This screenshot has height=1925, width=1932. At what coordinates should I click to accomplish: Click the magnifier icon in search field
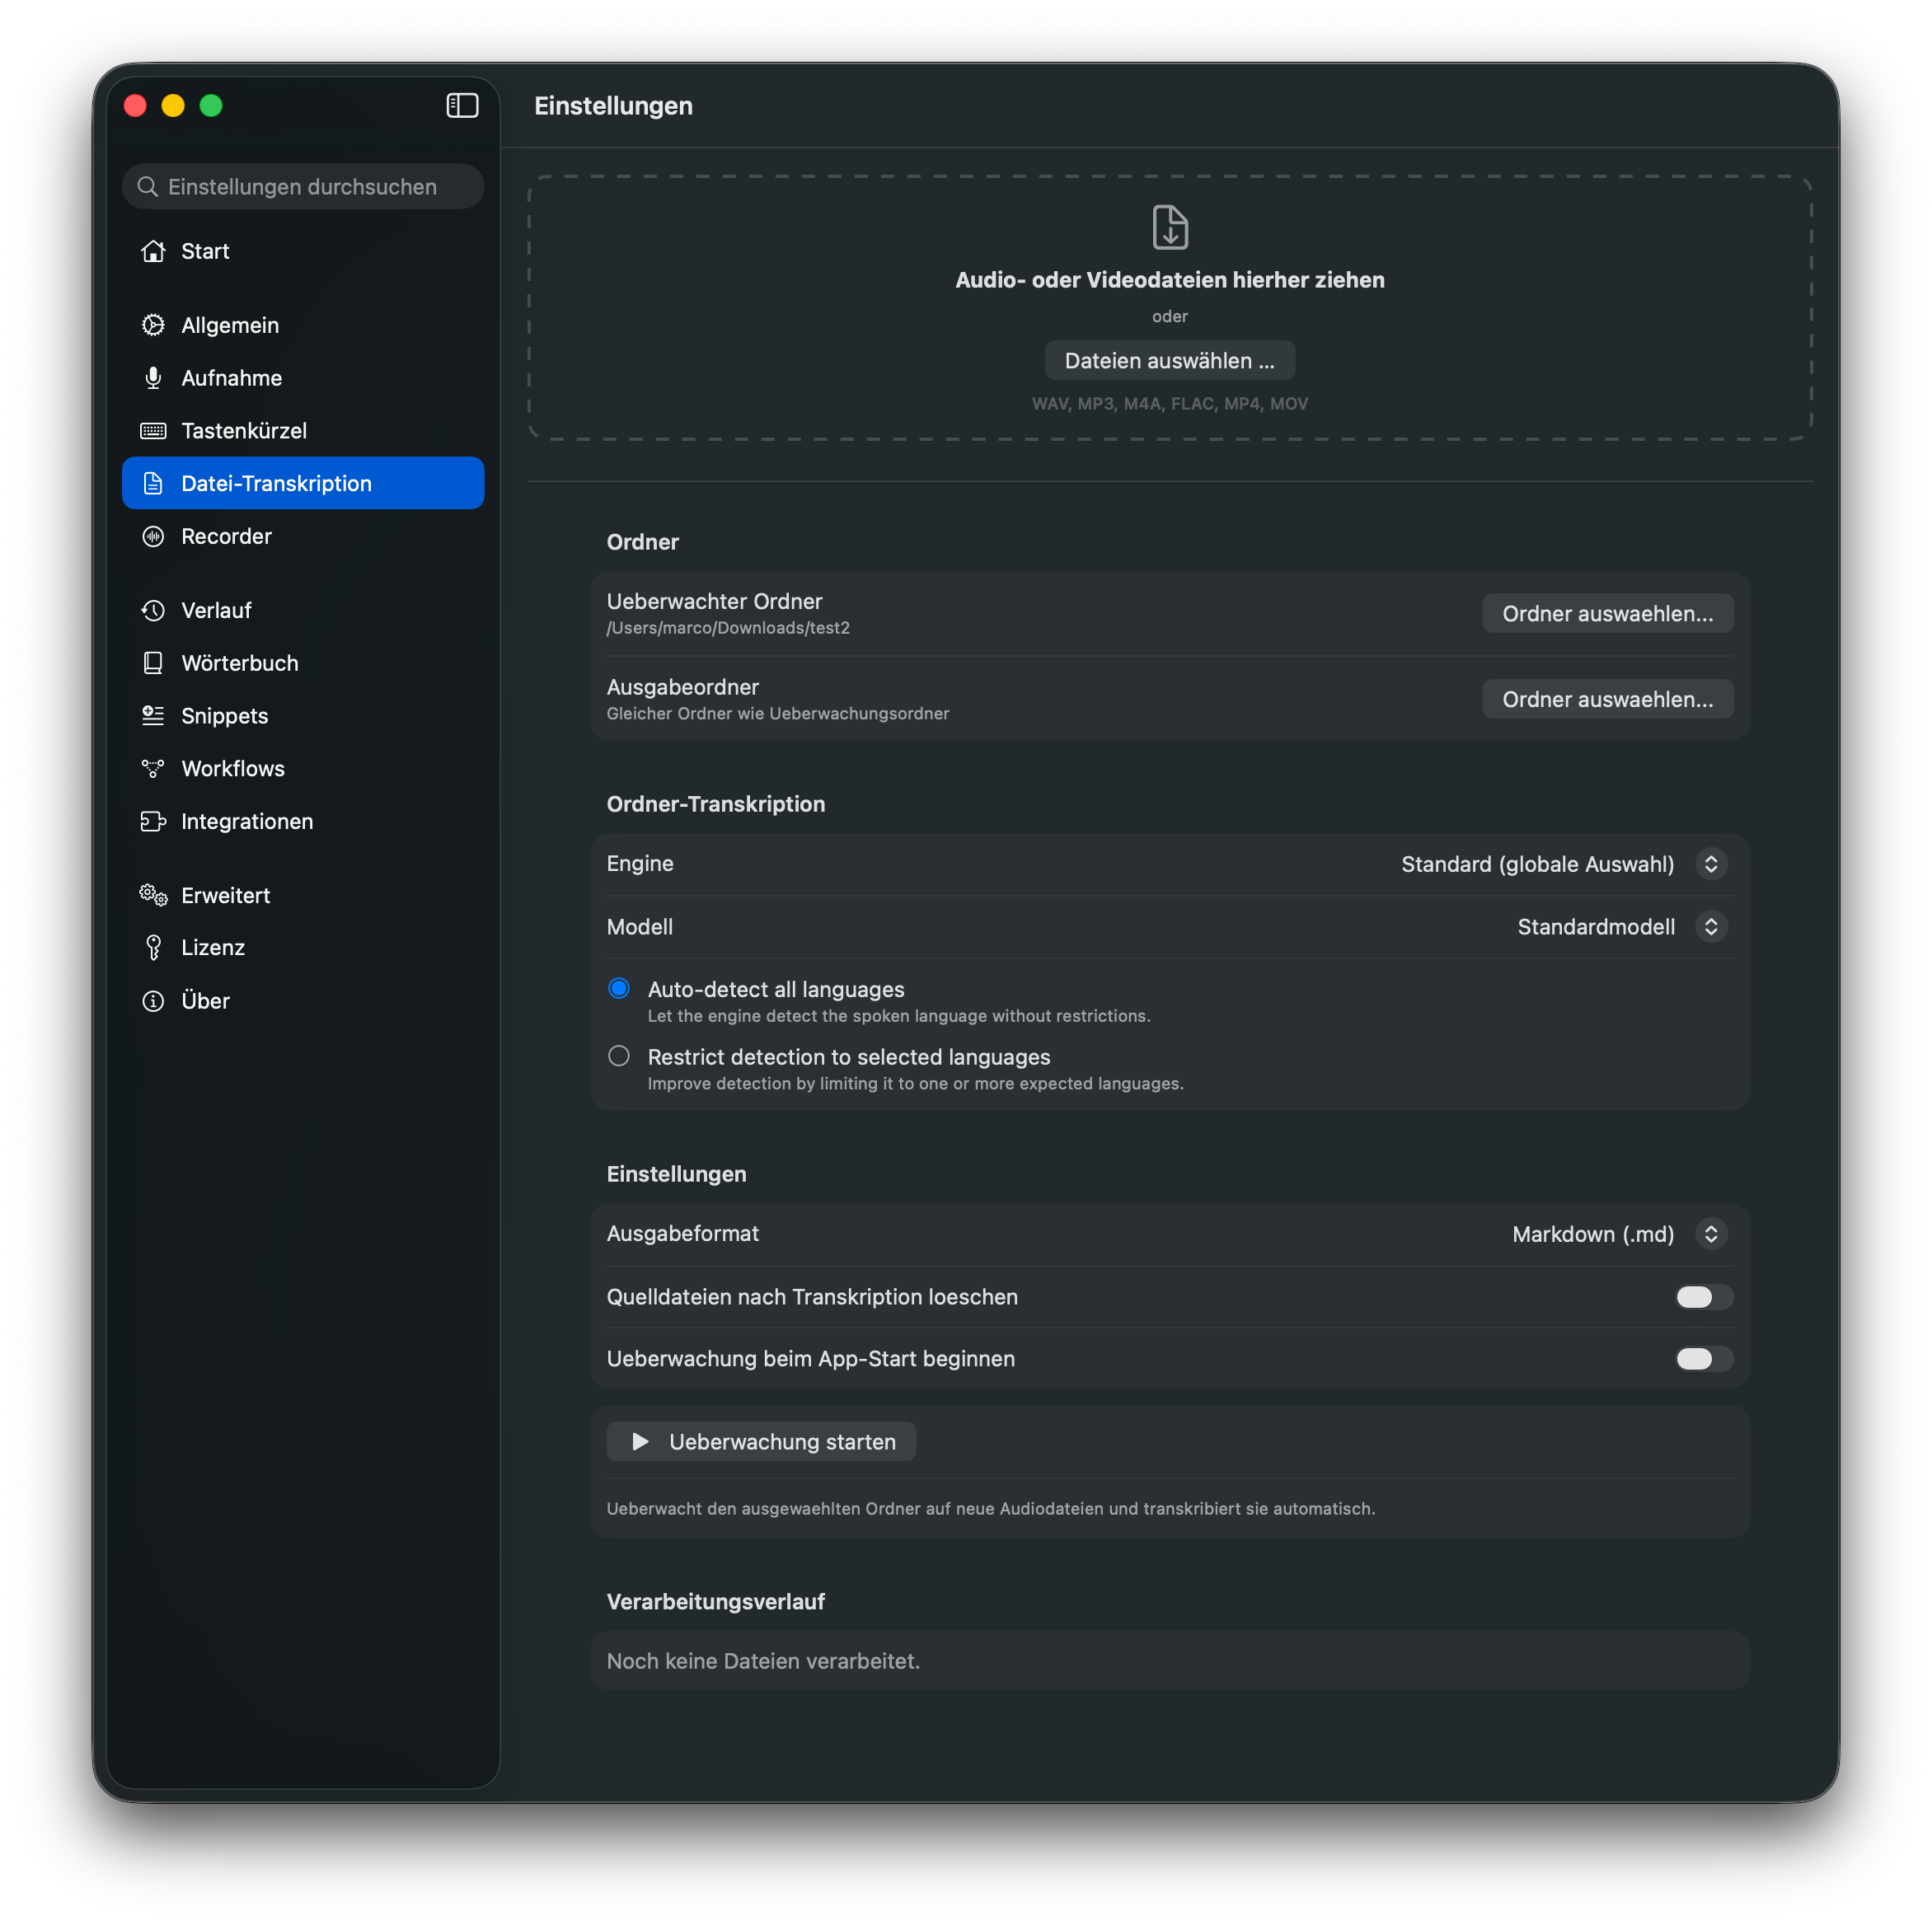[148, 187]
